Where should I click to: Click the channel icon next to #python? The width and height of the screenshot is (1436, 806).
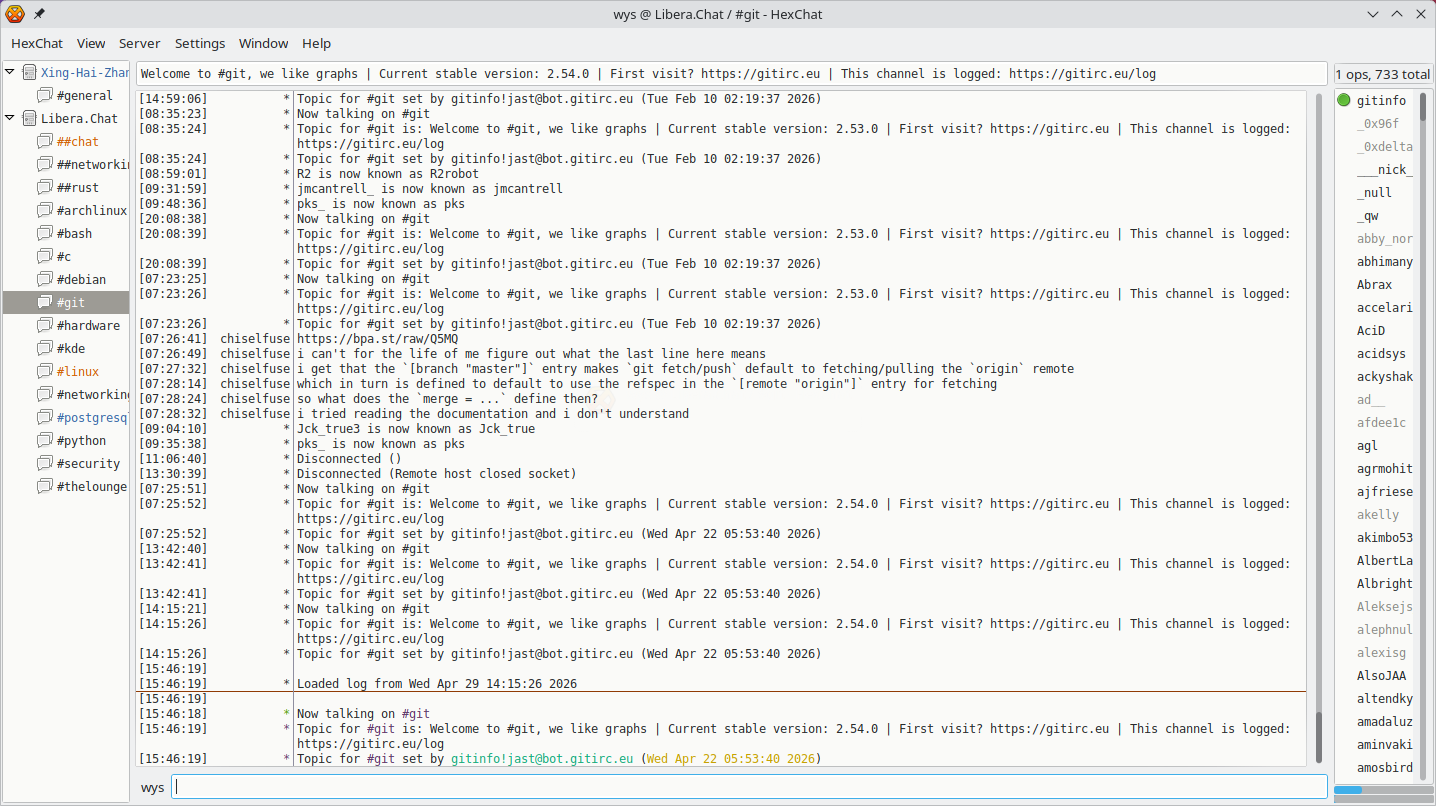(x=45, y=441)
